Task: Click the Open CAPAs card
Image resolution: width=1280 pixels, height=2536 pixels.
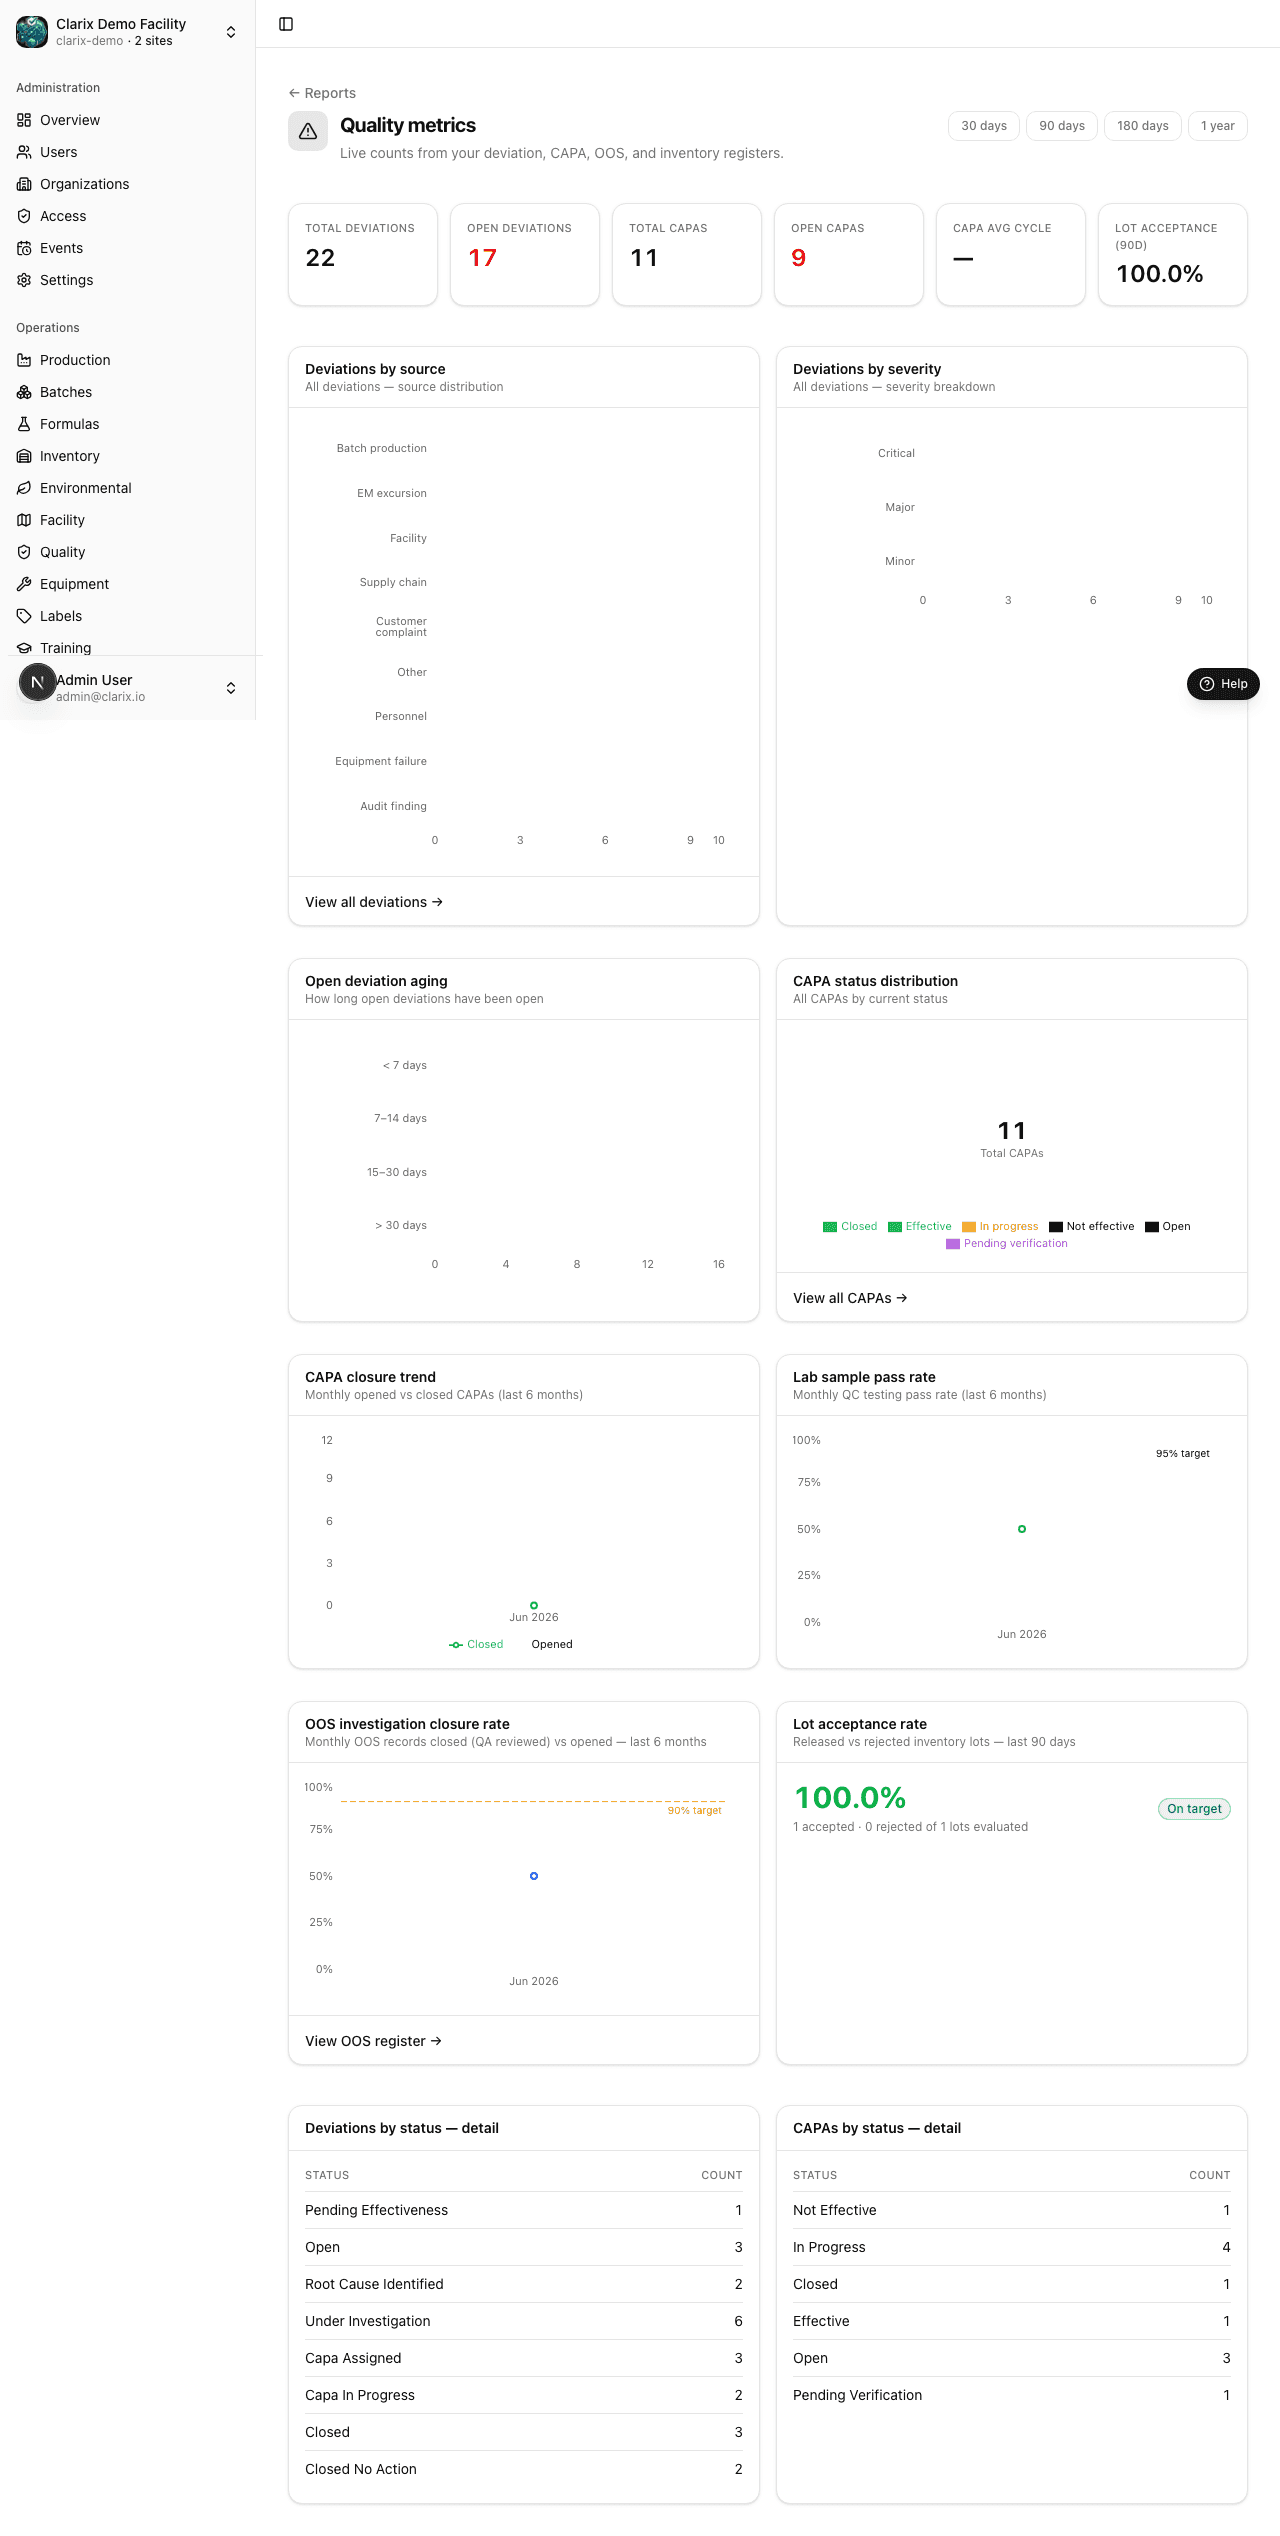Action: [849, 255]
